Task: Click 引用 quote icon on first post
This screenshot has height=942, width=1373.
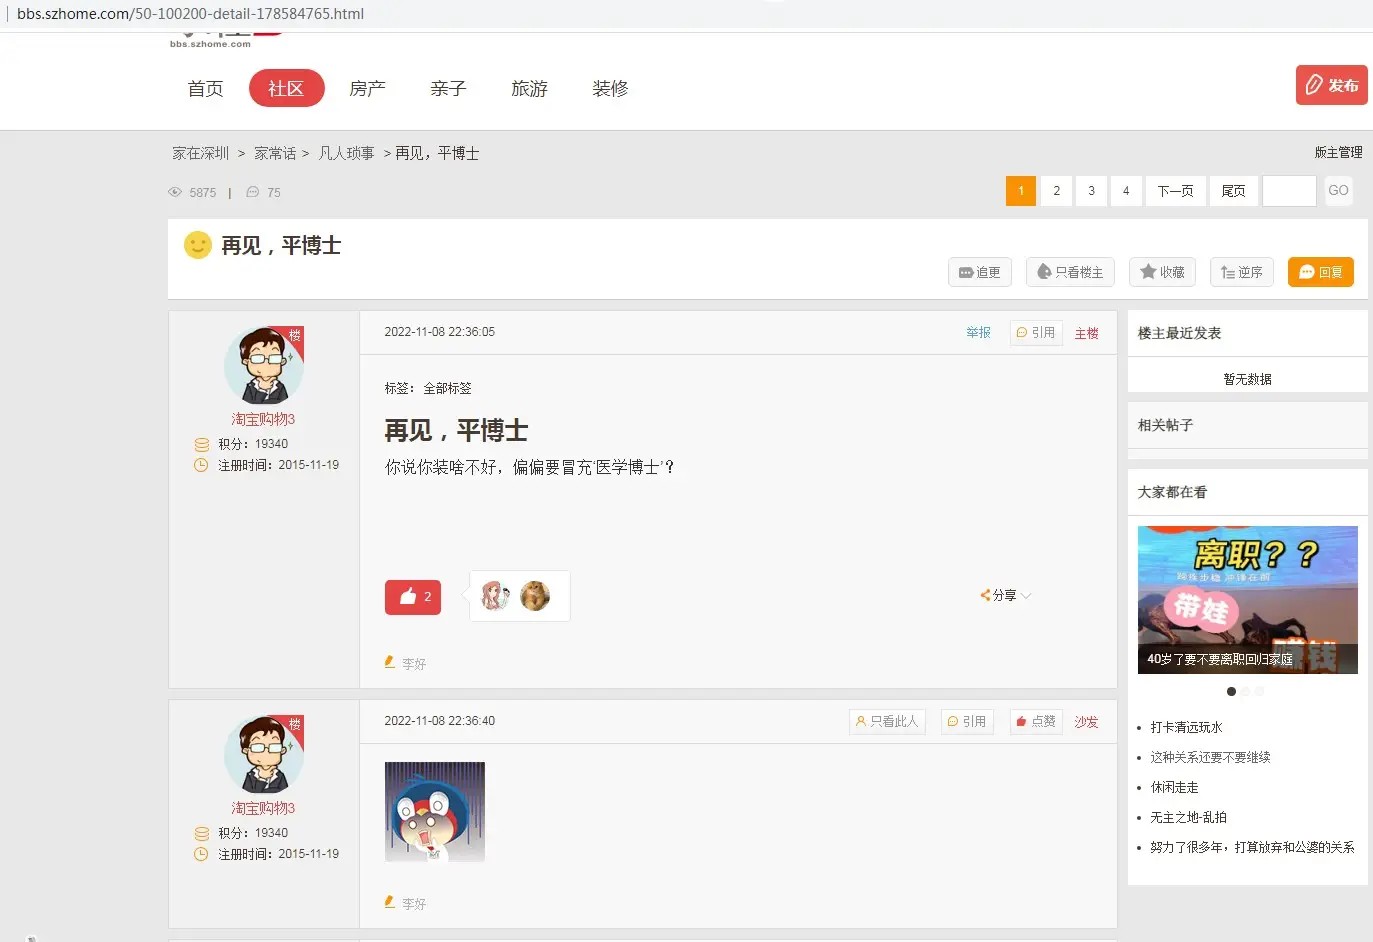Action: [1035, 333]
